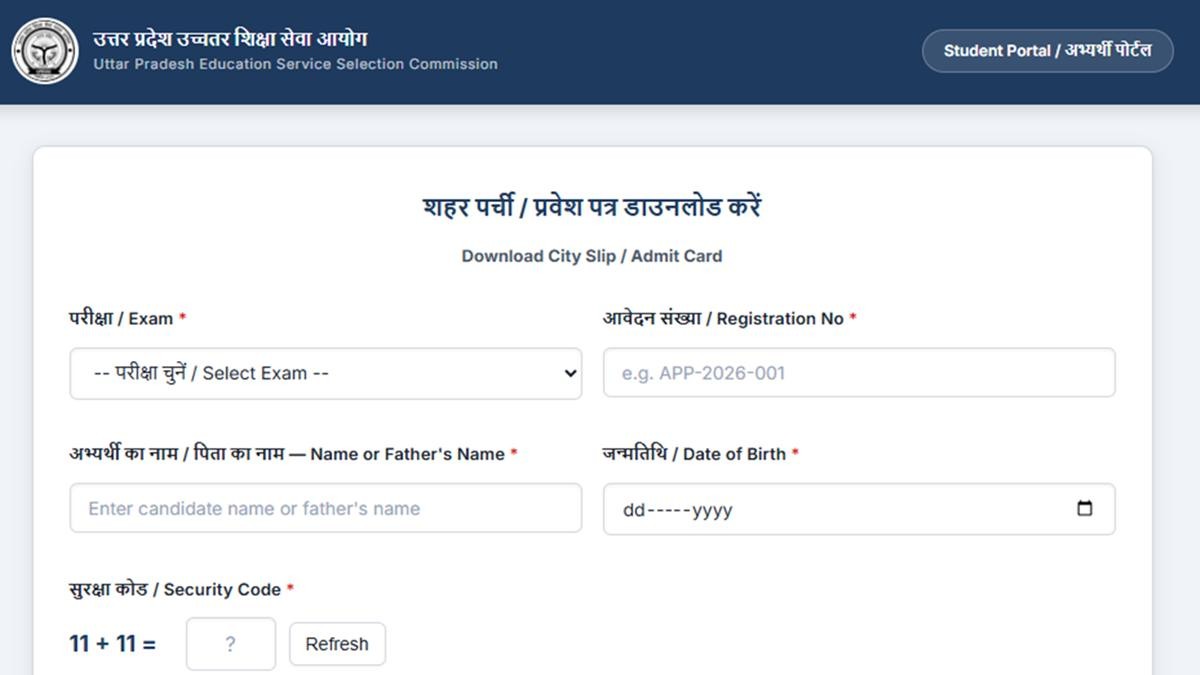Click the security code answer box
Image resolution: width=1200 pixels, height=675 pixels.
230,644
